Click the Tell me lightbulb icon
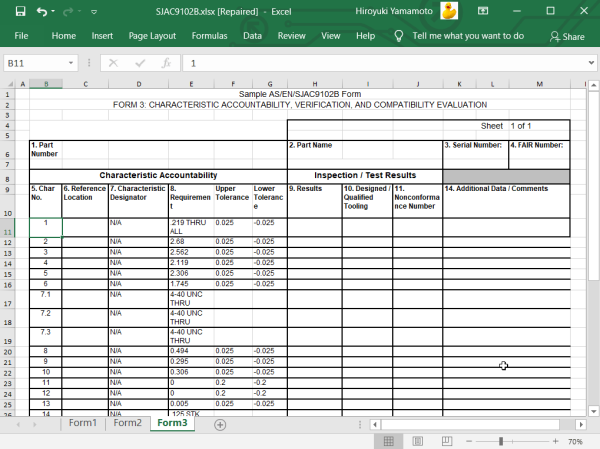 pyautogui.click(x=398, y=36)
